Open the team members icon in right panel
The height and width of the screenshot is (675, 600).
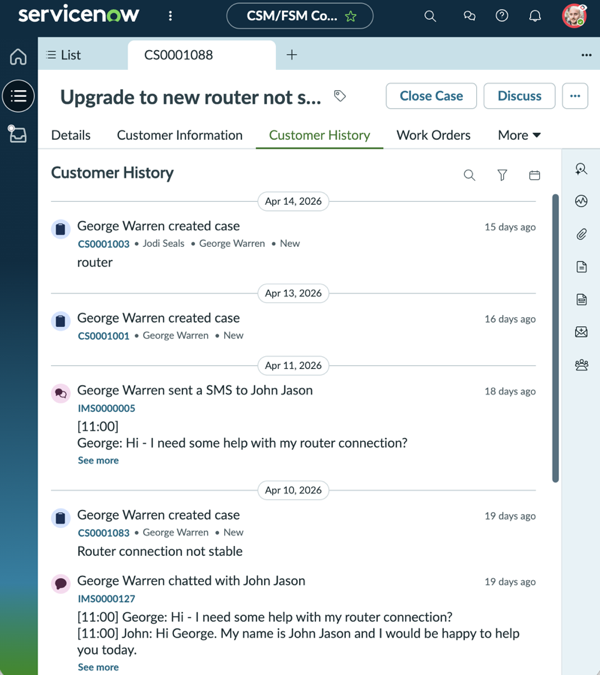point(581,365)
